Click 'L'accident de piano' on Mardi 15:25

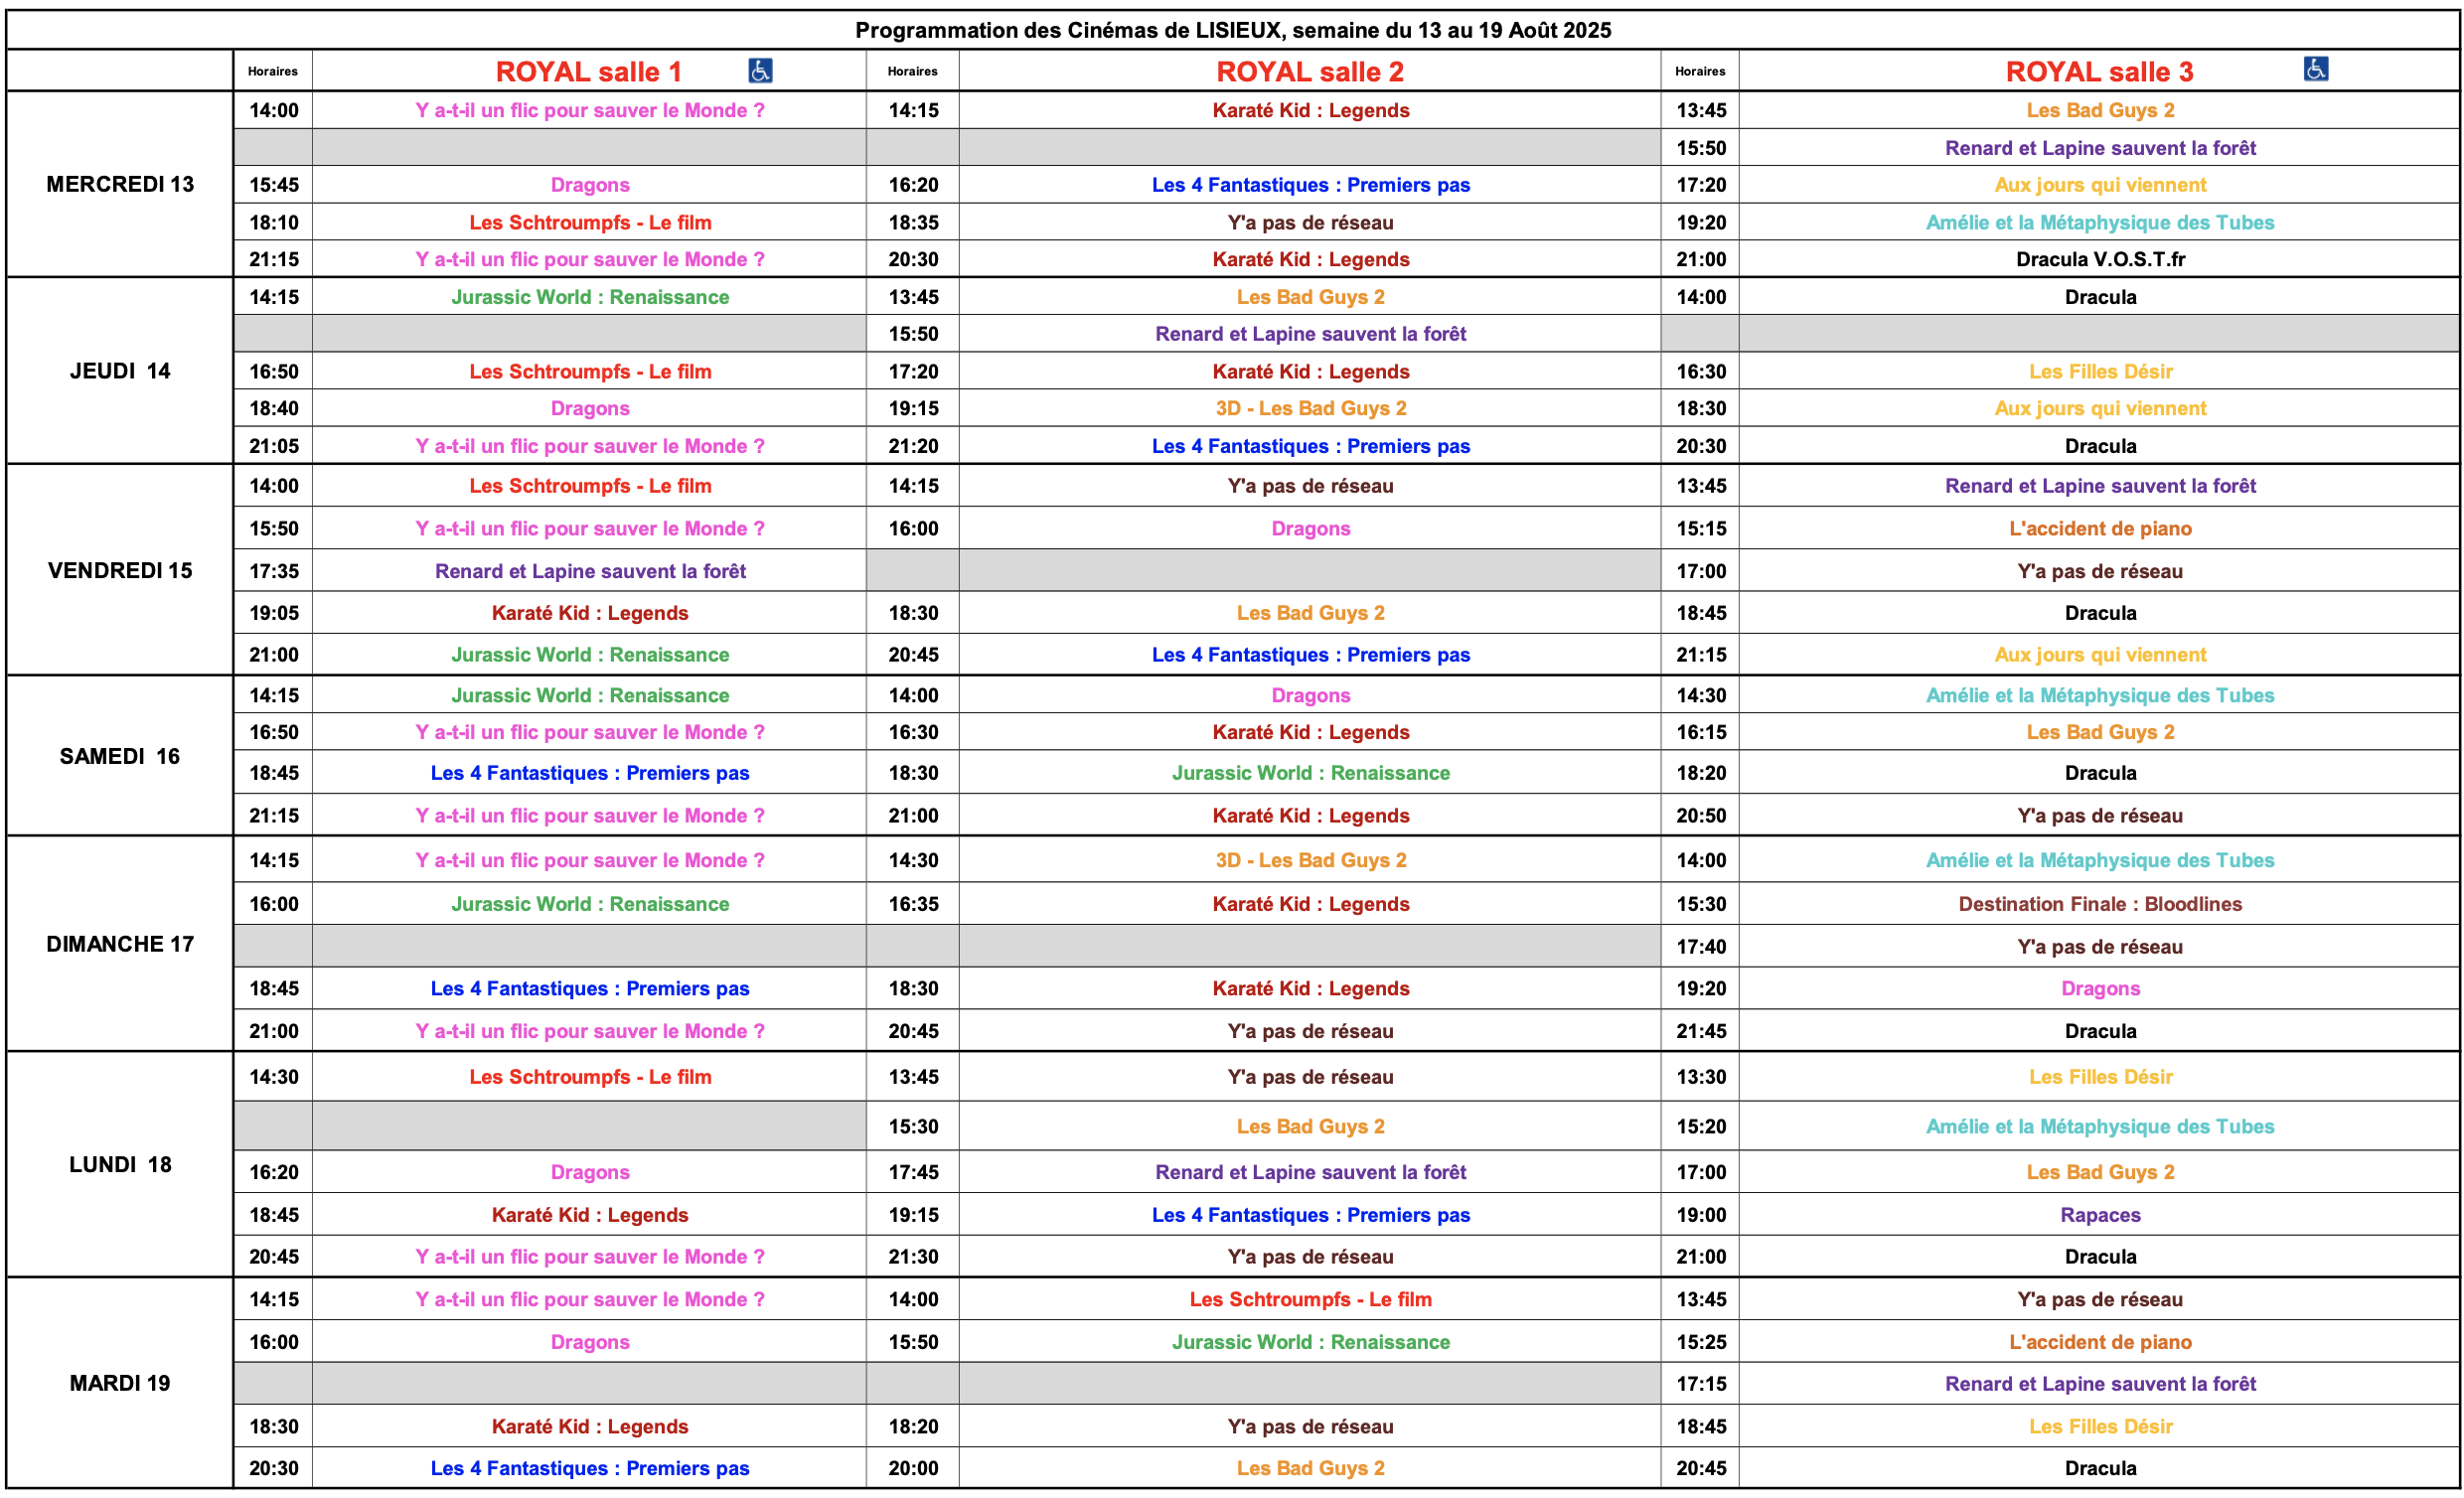click(x=2100, y=1342)
